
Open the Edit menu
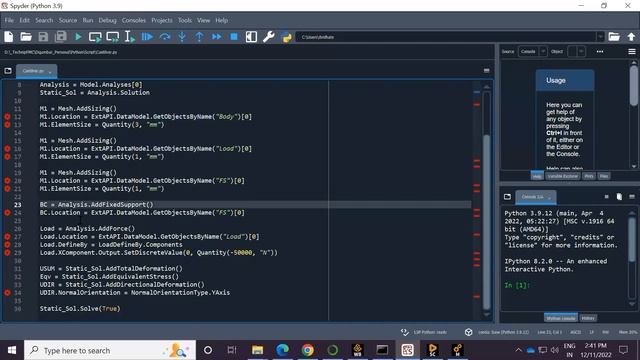24,20
